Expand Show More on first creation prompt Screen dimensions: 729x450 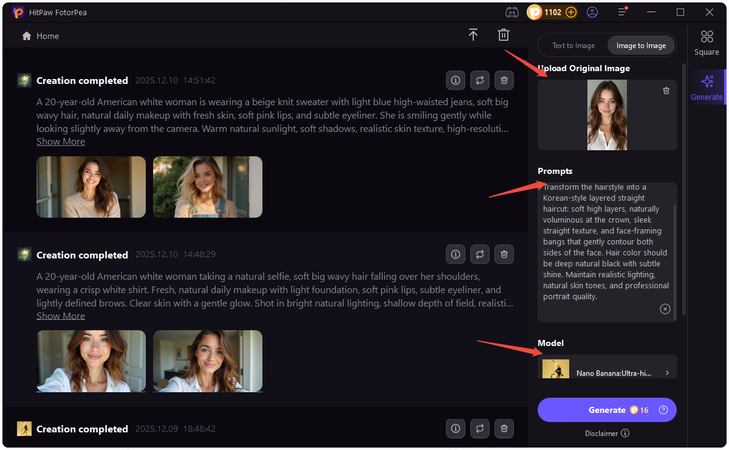[61, 142]
